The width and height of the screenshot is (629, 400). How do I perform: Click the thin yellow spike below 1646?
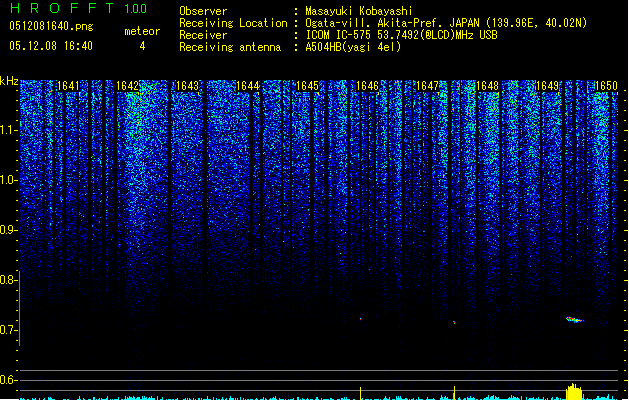coord(360,394)
